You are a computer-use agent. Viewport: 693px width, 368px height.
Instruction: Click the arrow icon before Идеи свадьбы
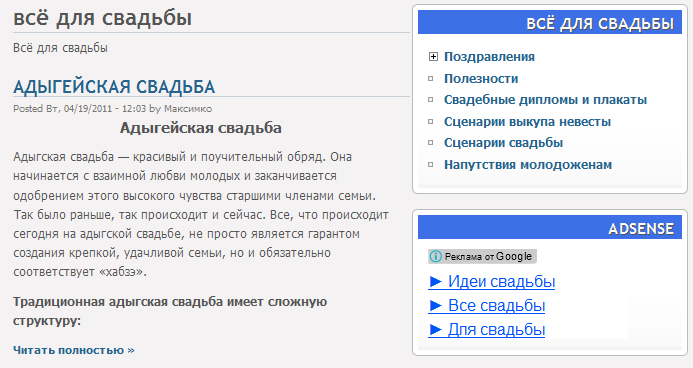pyautogui.click(x=435, y=281)
